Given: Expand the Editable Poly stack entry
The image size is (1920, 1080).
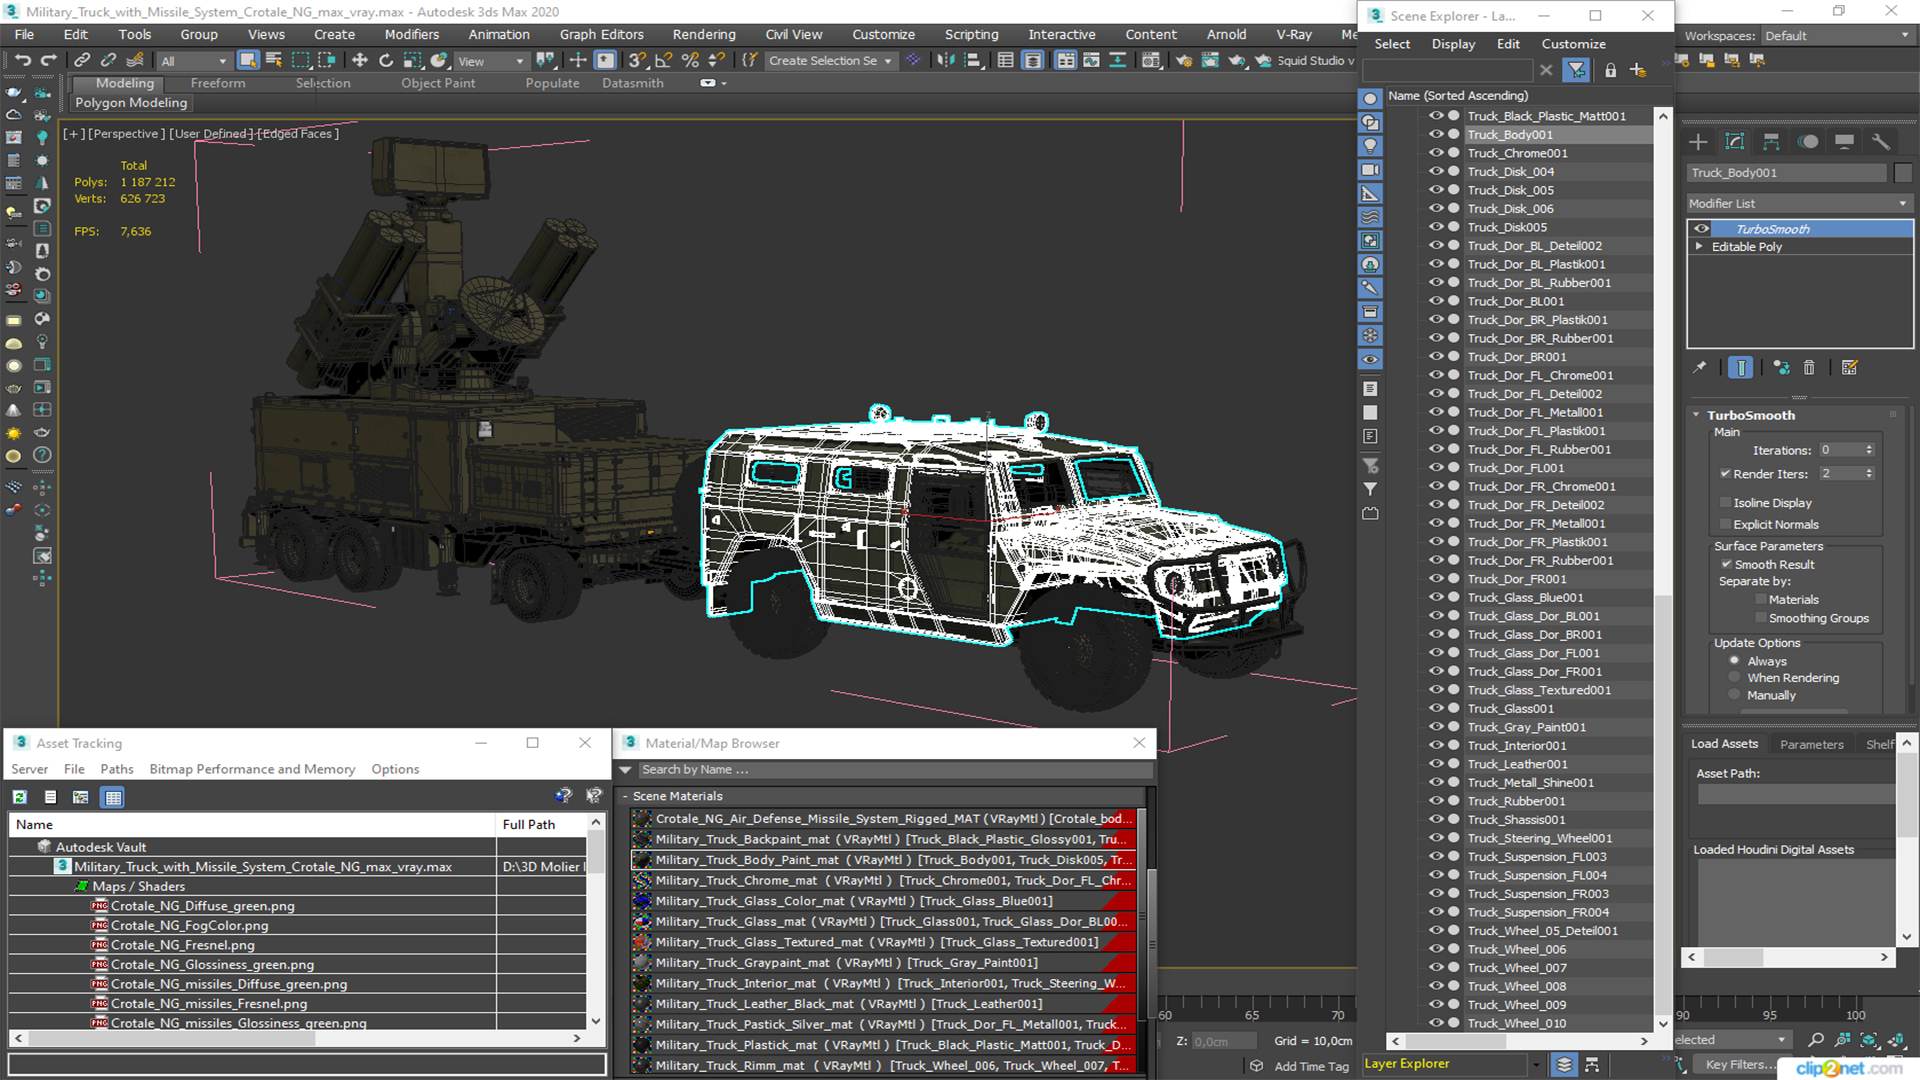Looking at the screenshot, I should pyautogui.click(x=1699, y=247).
